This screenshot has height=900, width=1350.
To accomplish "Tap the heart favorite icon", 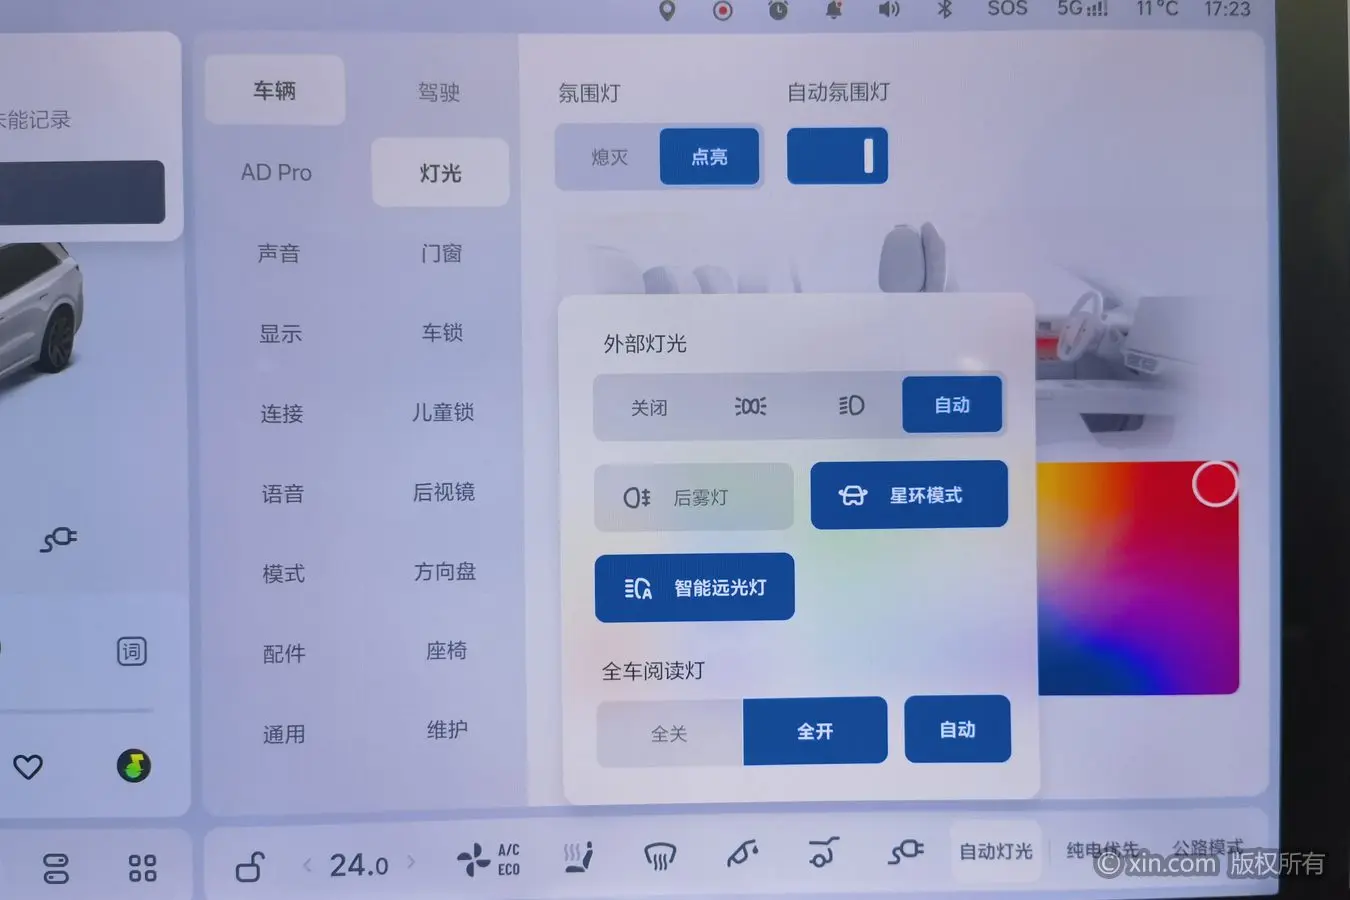I will coord(28,767).
